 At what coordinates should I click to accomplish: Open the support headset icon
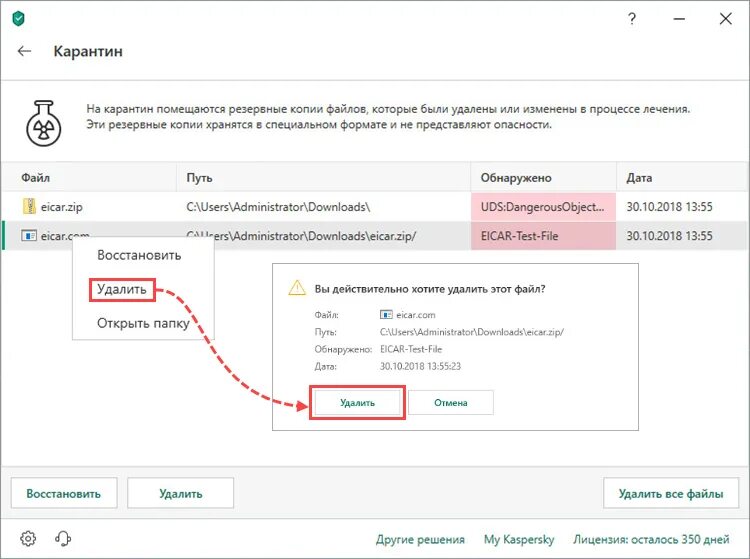tap(63, 539)
